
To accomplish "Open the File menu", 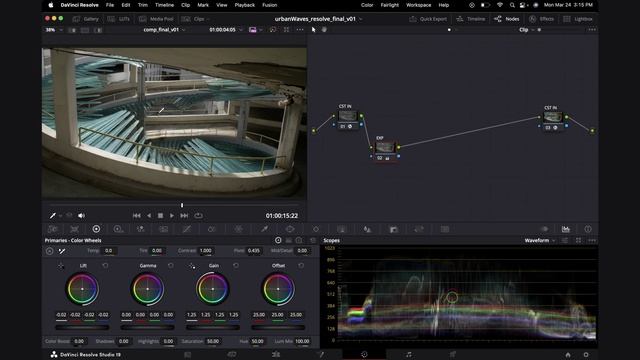I will (110, 5).
